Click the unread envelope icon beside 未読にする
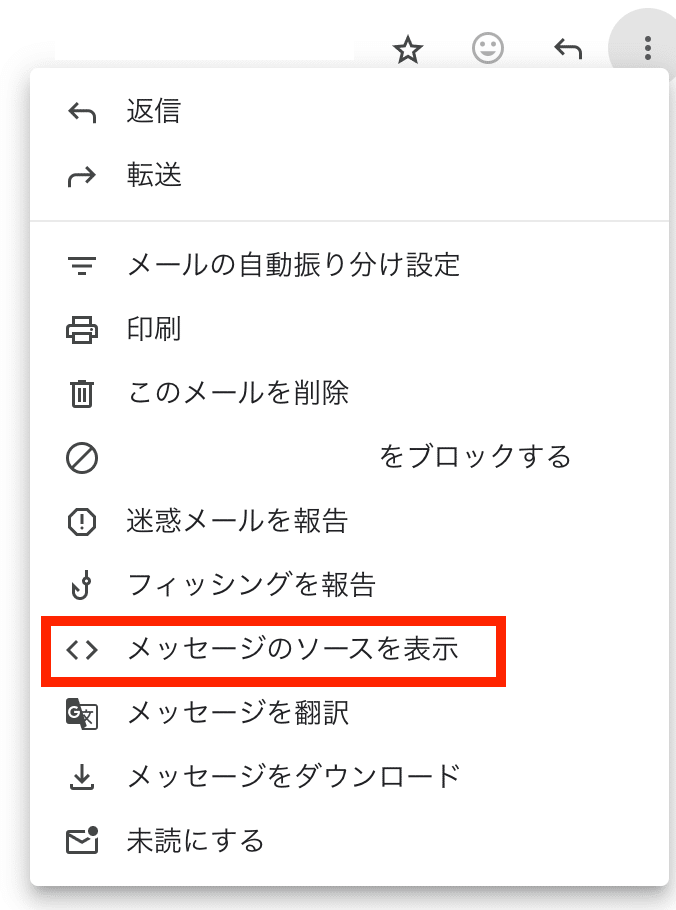The width and height of the screenshot is (676, 910). (82, 841)
